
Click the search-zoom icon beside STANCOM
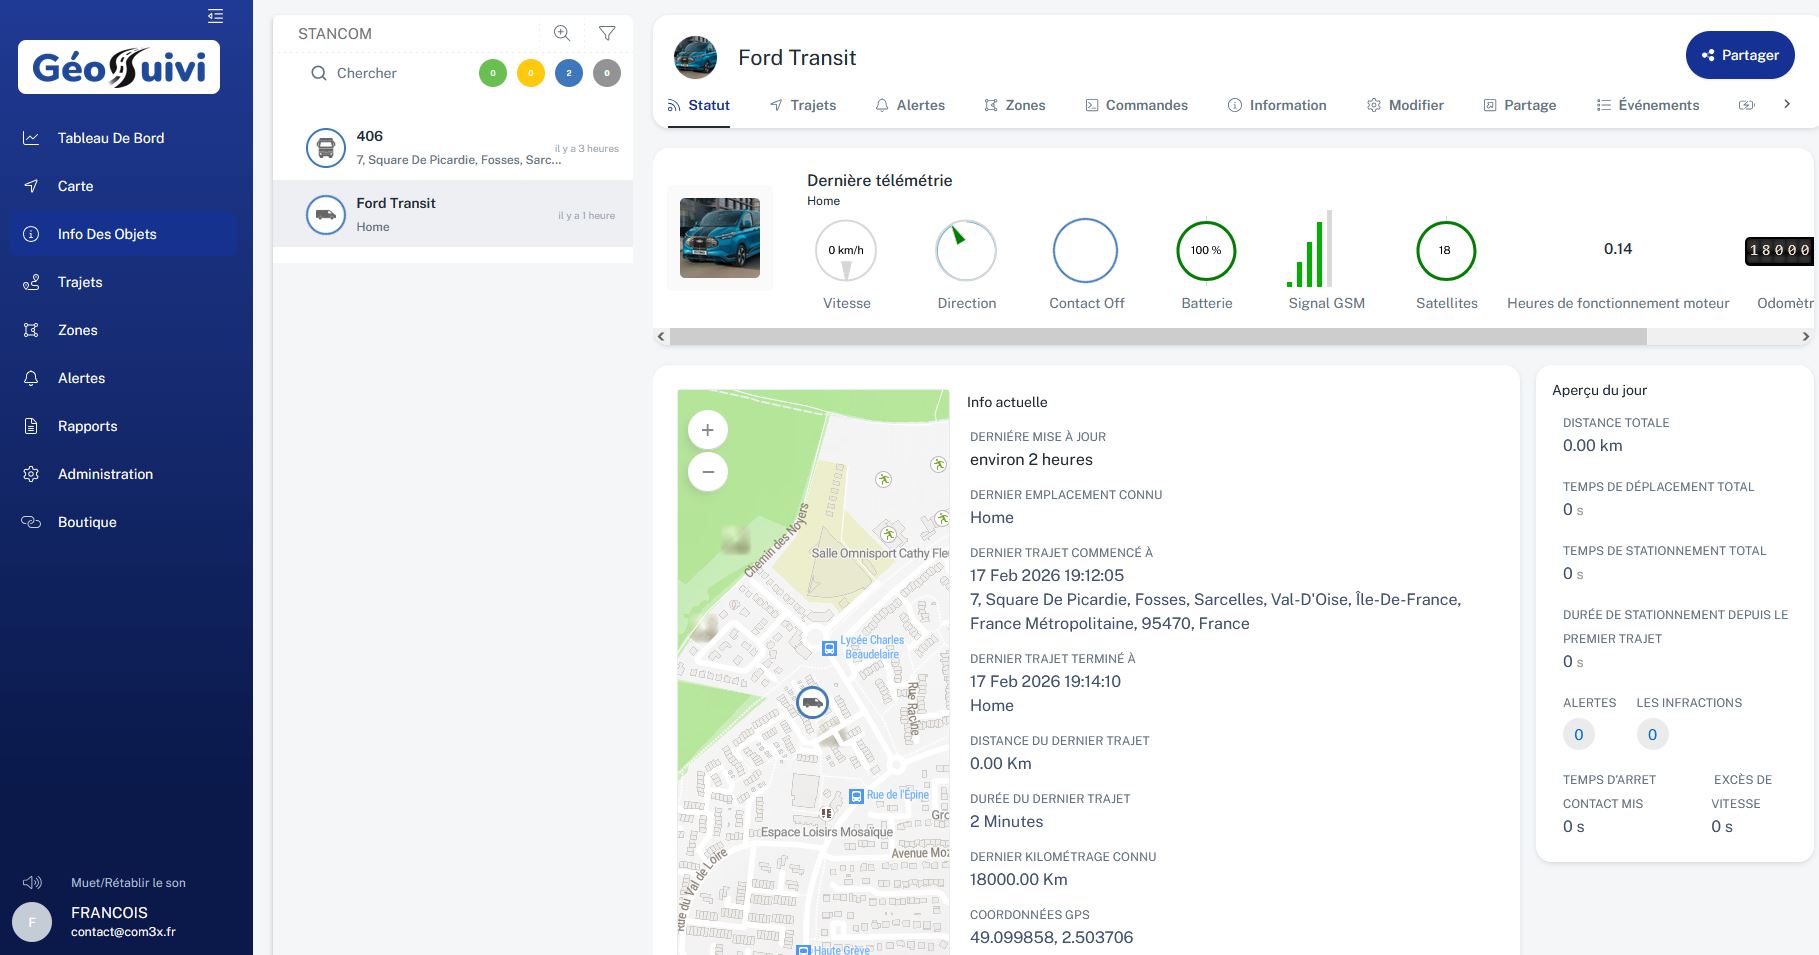coord(562,33)
